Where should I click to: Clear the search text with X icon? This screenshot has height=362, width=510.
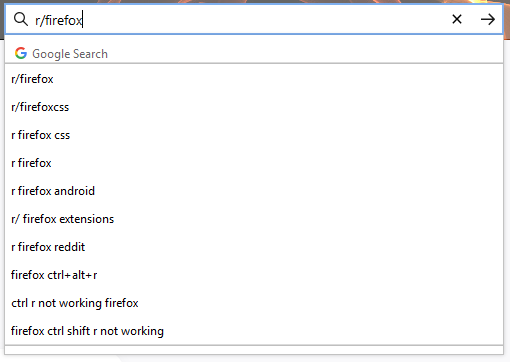tap(457, 19)
